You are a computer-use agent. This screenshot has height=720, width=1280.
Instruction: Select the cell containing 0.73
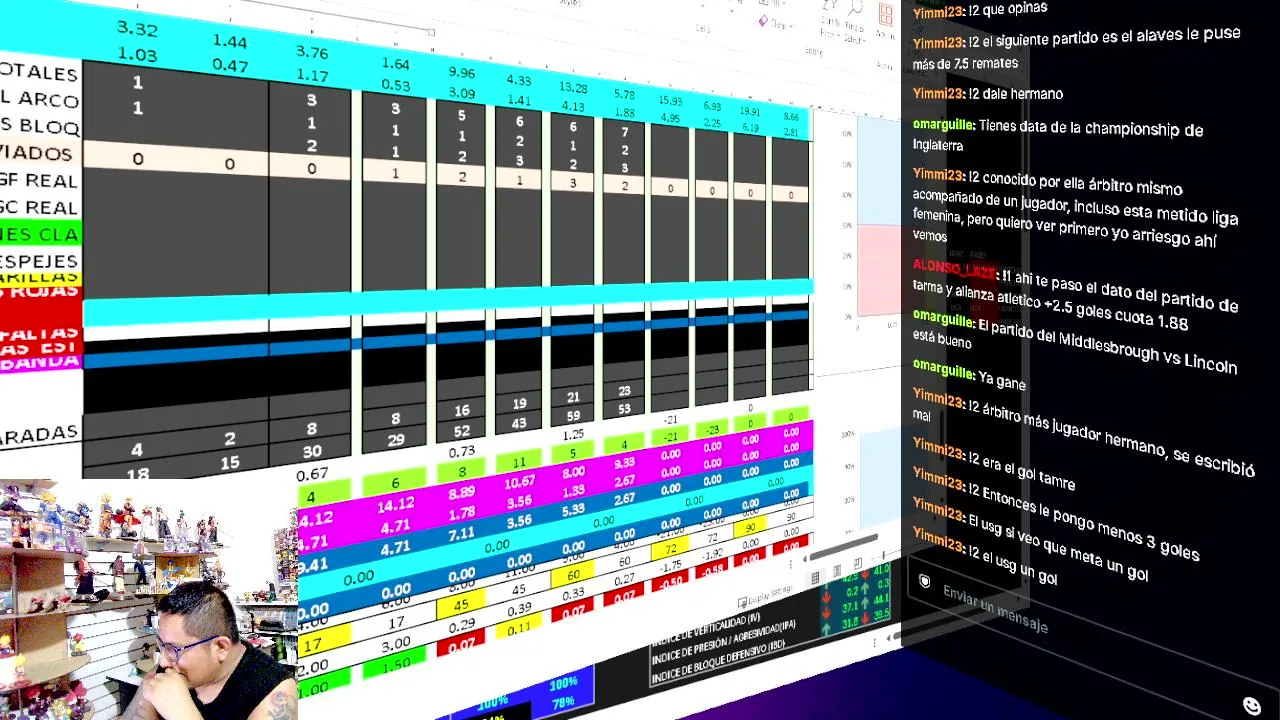(x=462, y=452)
